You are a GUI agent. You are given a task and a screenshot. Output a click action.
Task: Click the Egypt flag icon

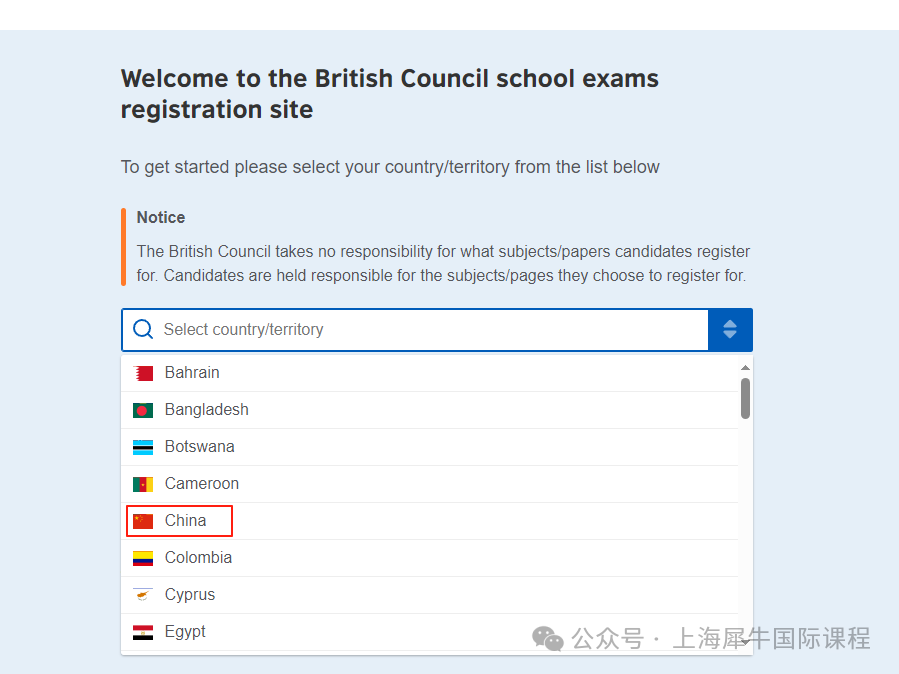[143, 632]
